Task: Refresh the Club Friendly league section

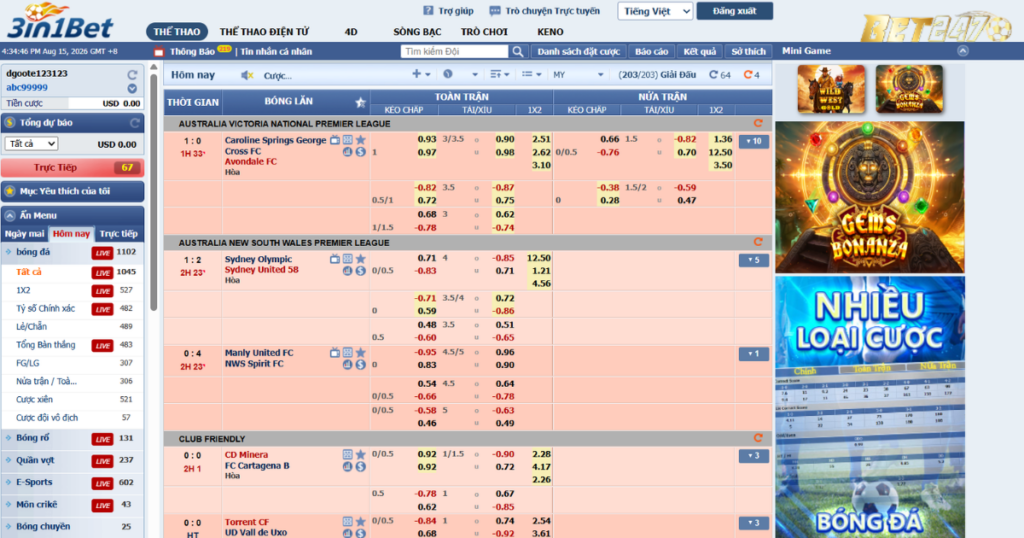Action: pyautogui.click(x=758, y=438)
